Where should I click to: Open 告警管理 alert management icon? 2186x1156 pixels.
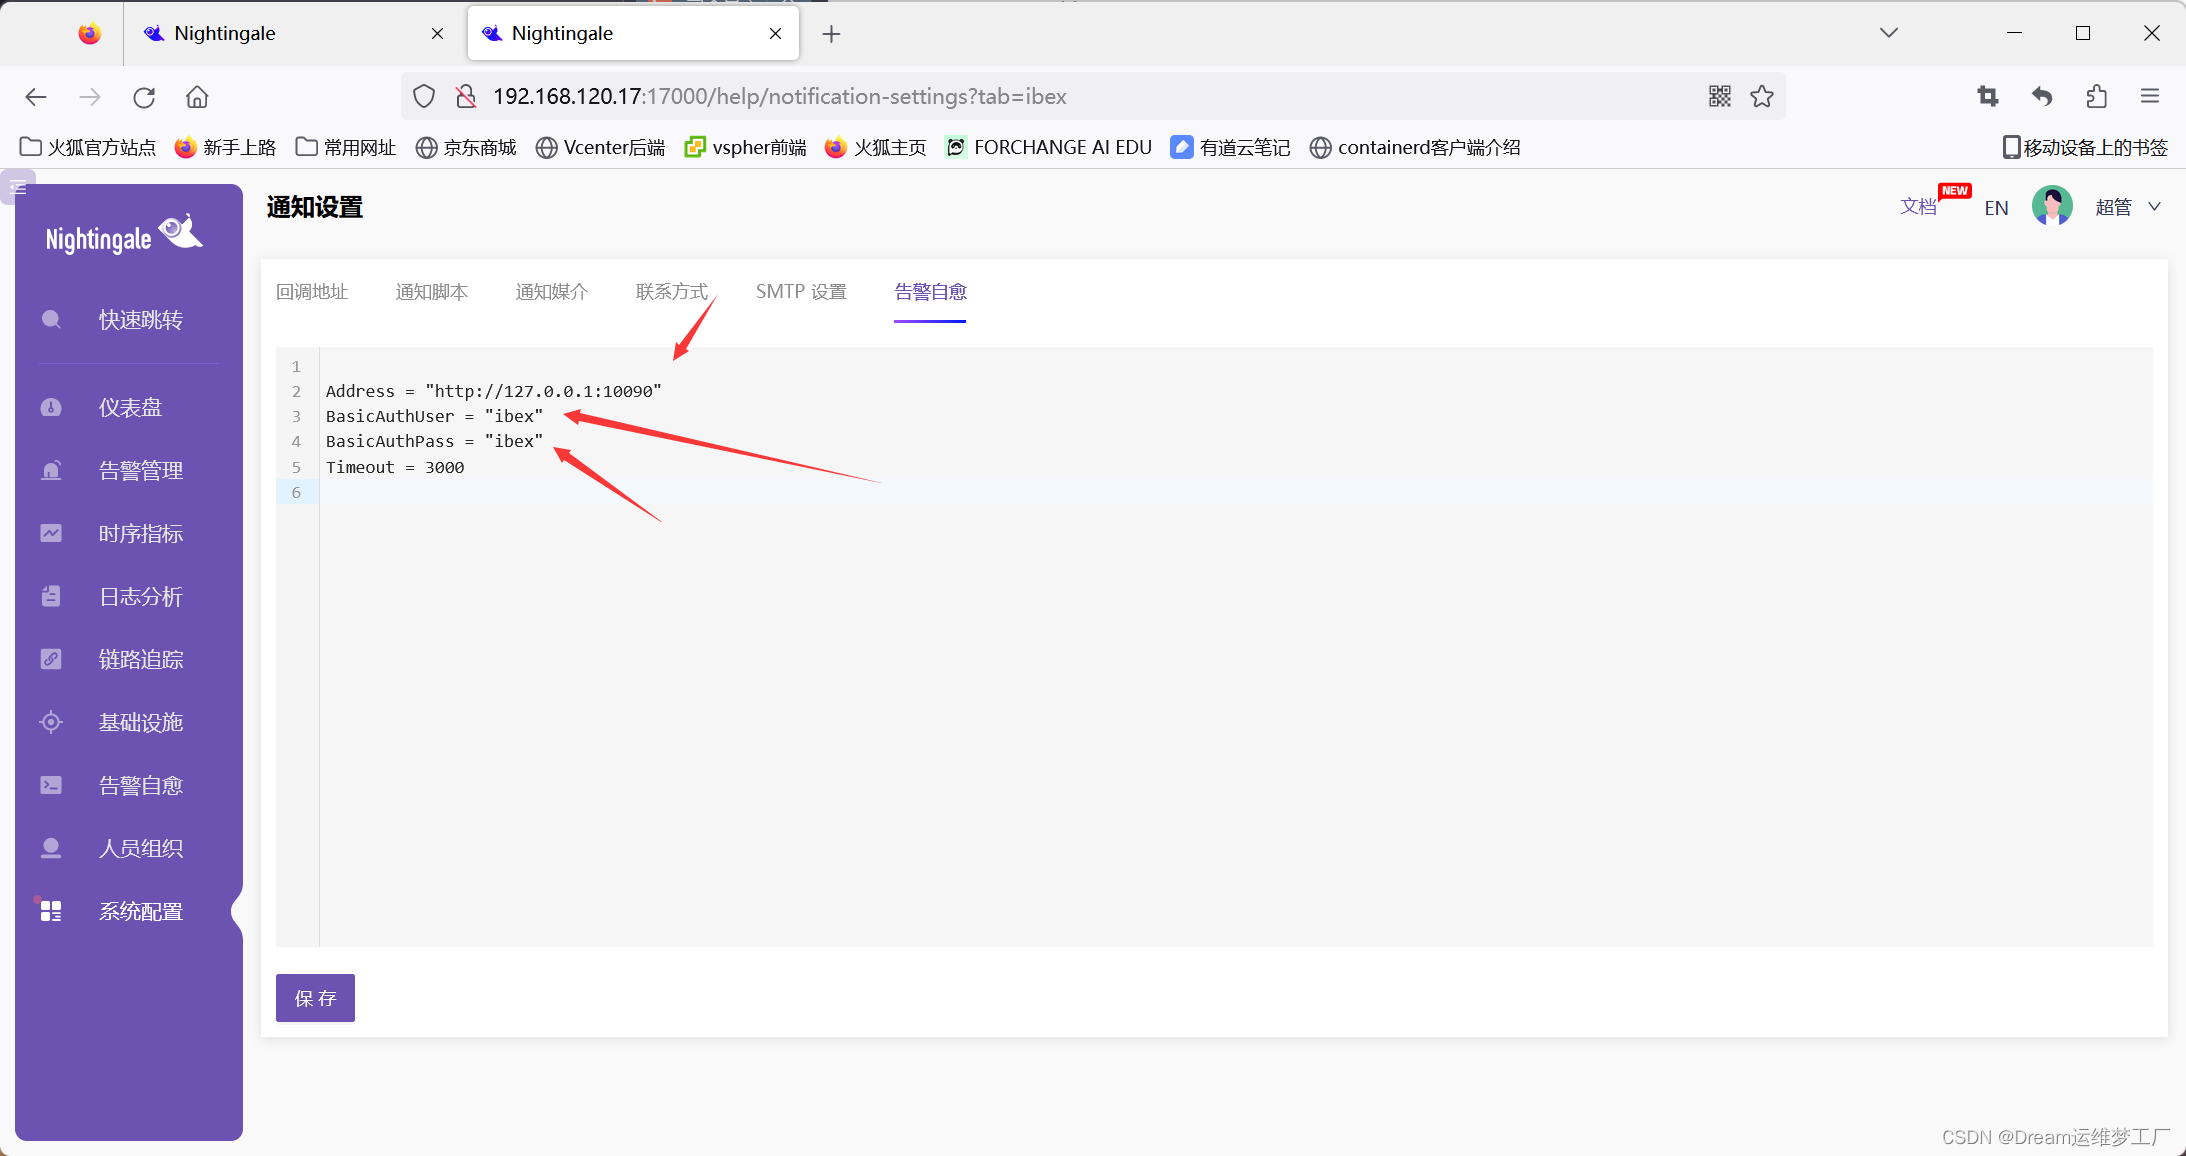coord(51,471)
